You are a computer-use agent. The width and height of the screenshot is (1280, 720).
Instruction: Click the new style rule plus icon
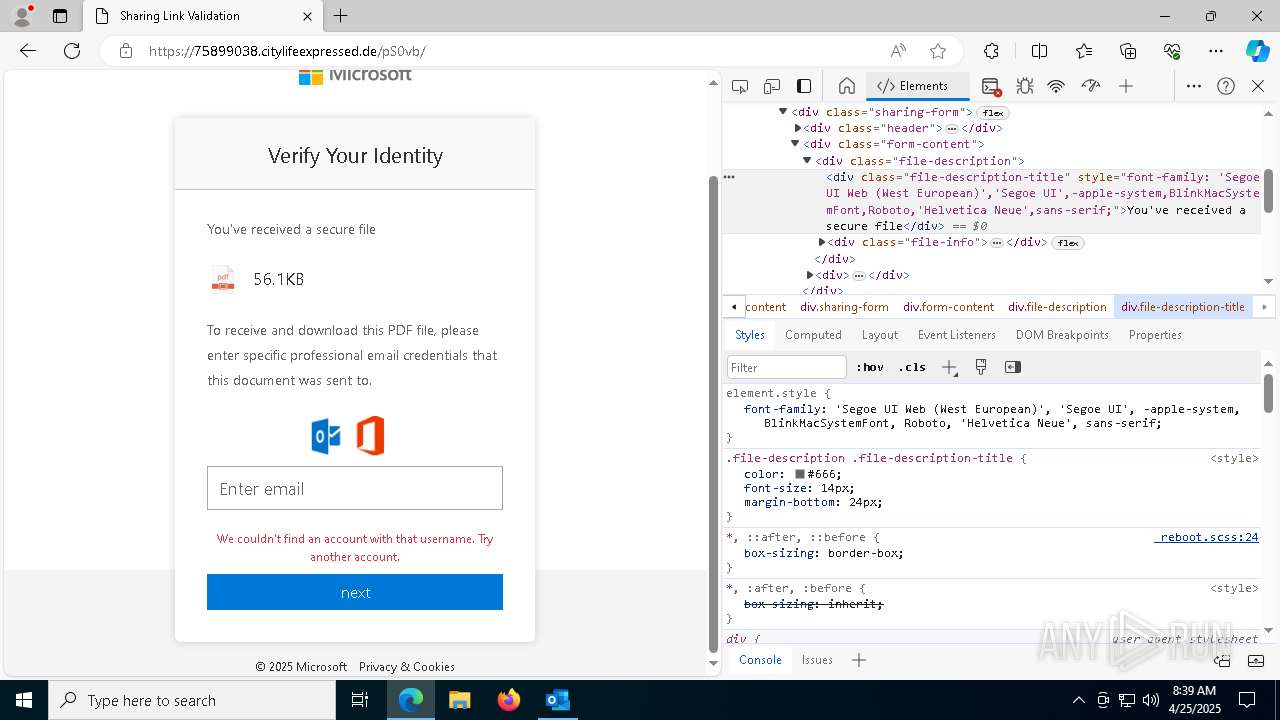950,367
